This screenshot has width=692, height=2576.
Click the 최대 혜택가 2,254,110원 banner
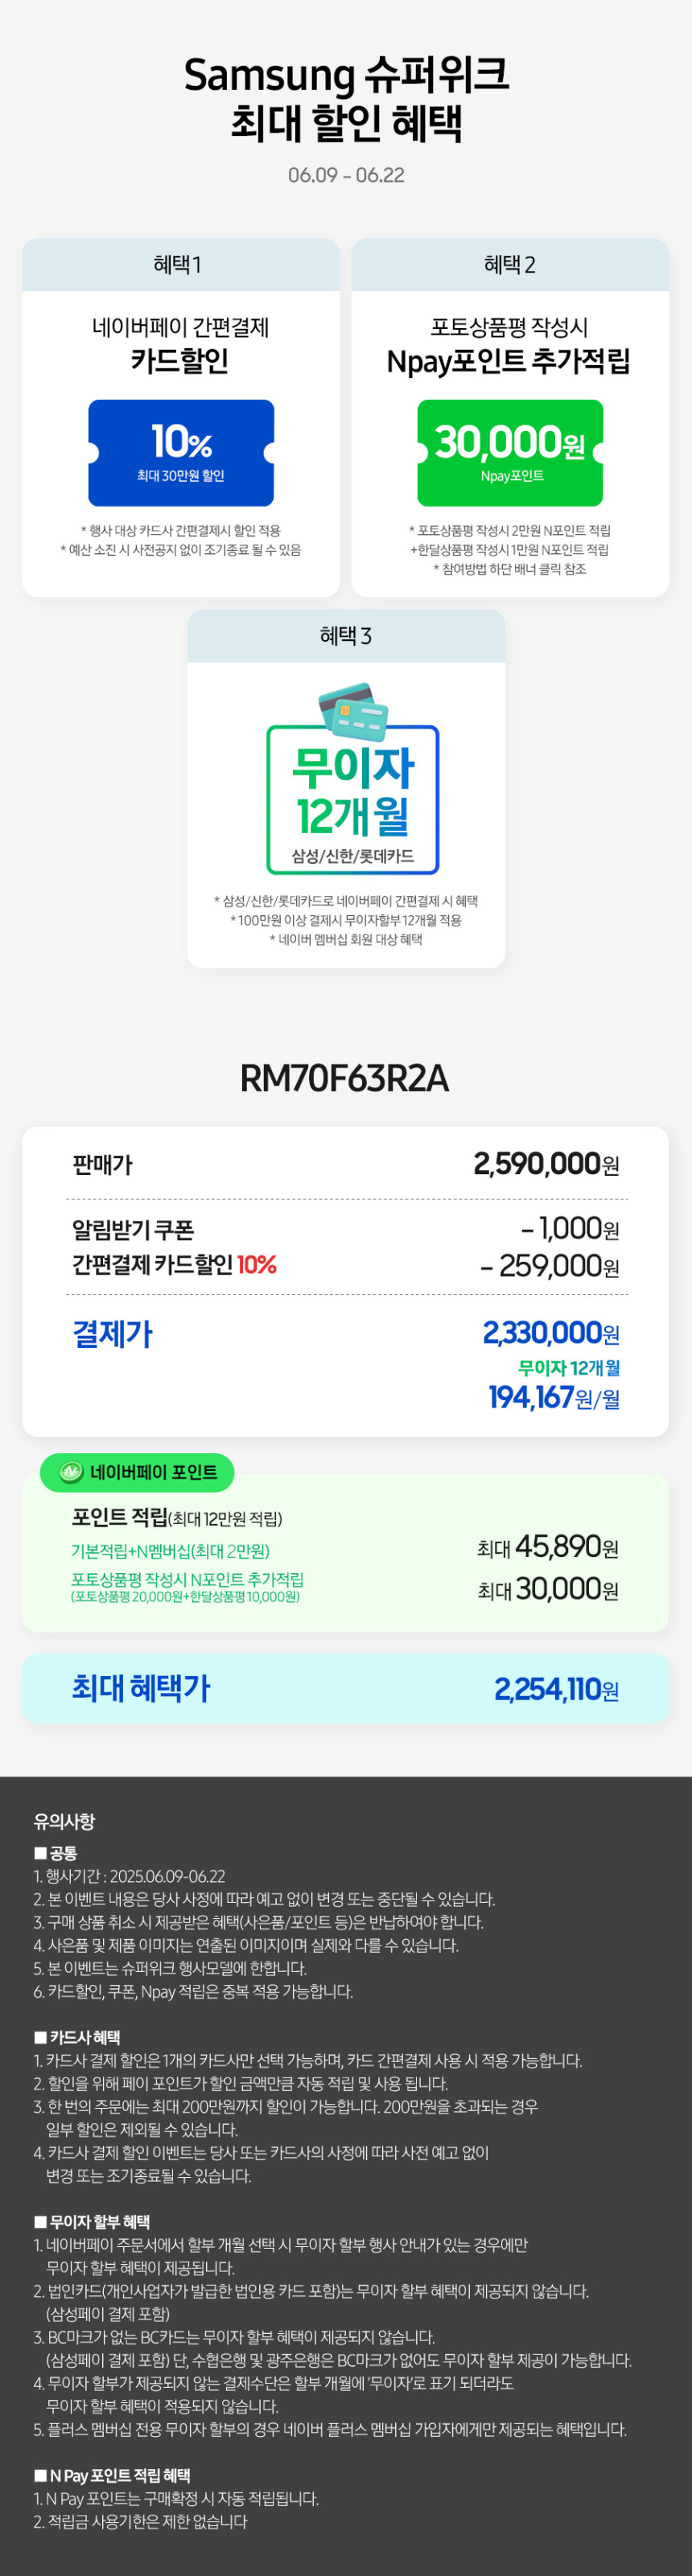[346, 1688]
